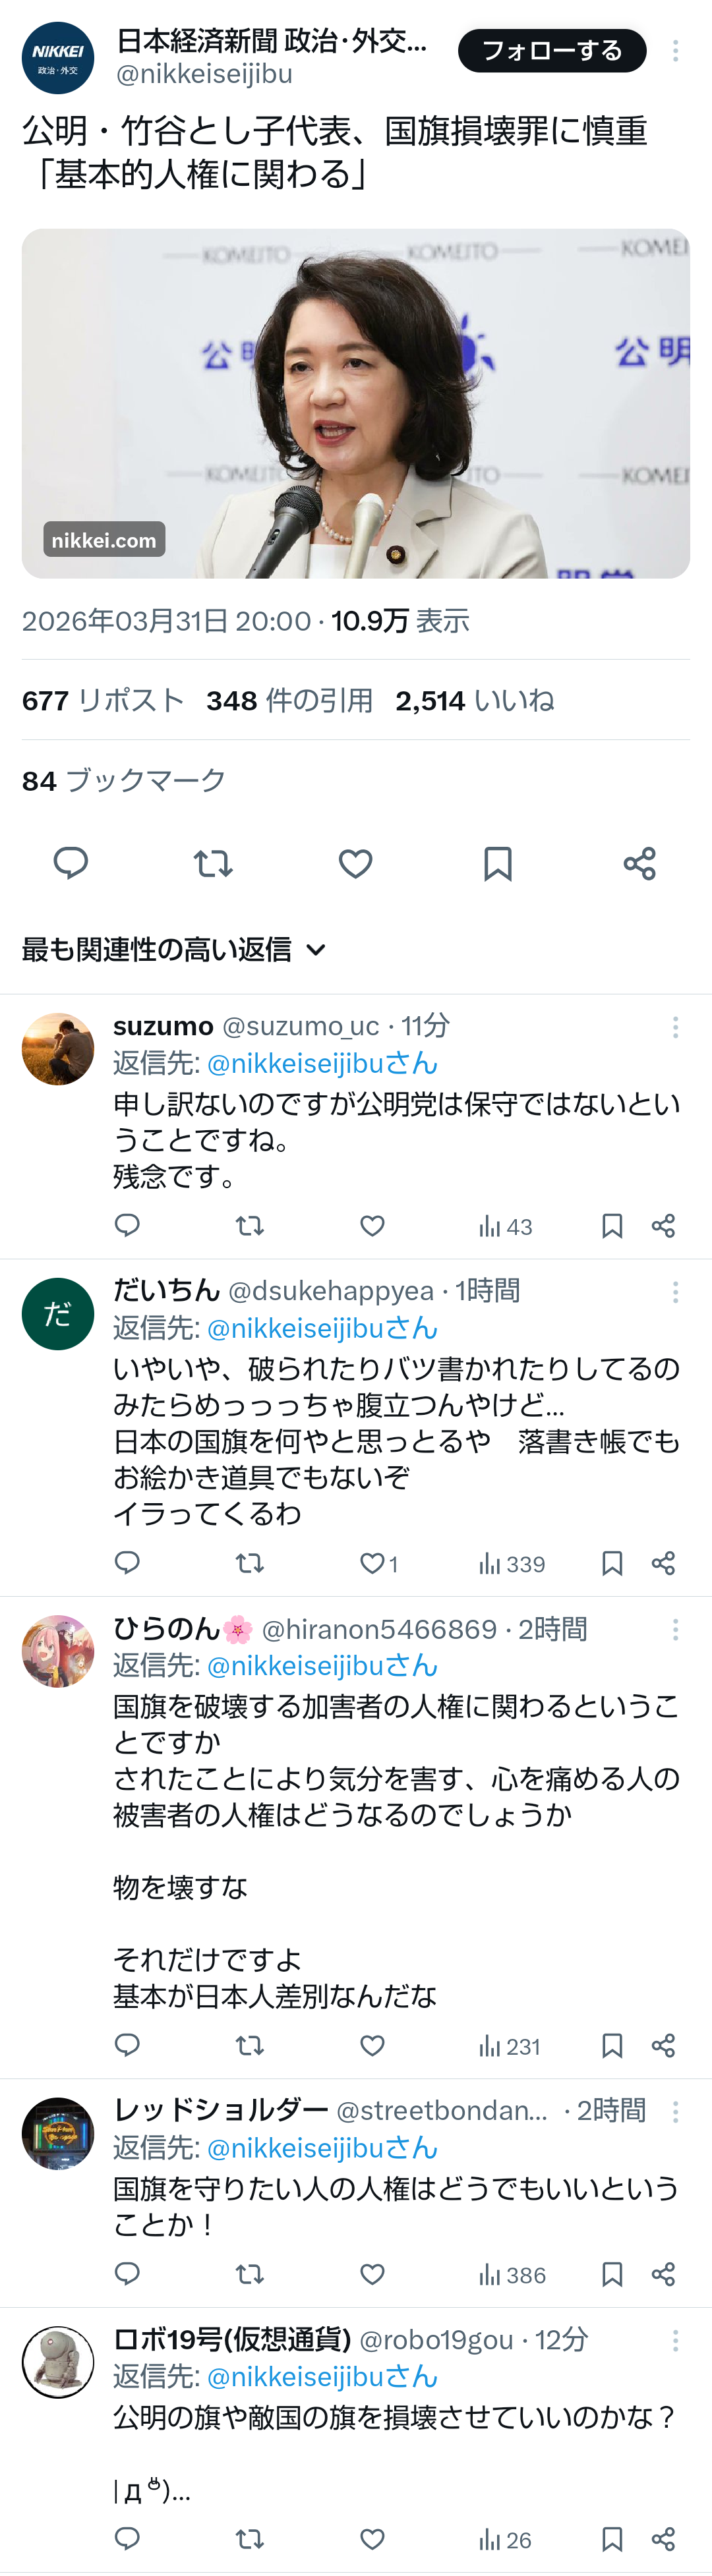
Task: Like suzumo's reply
Action: point(372,1226)
